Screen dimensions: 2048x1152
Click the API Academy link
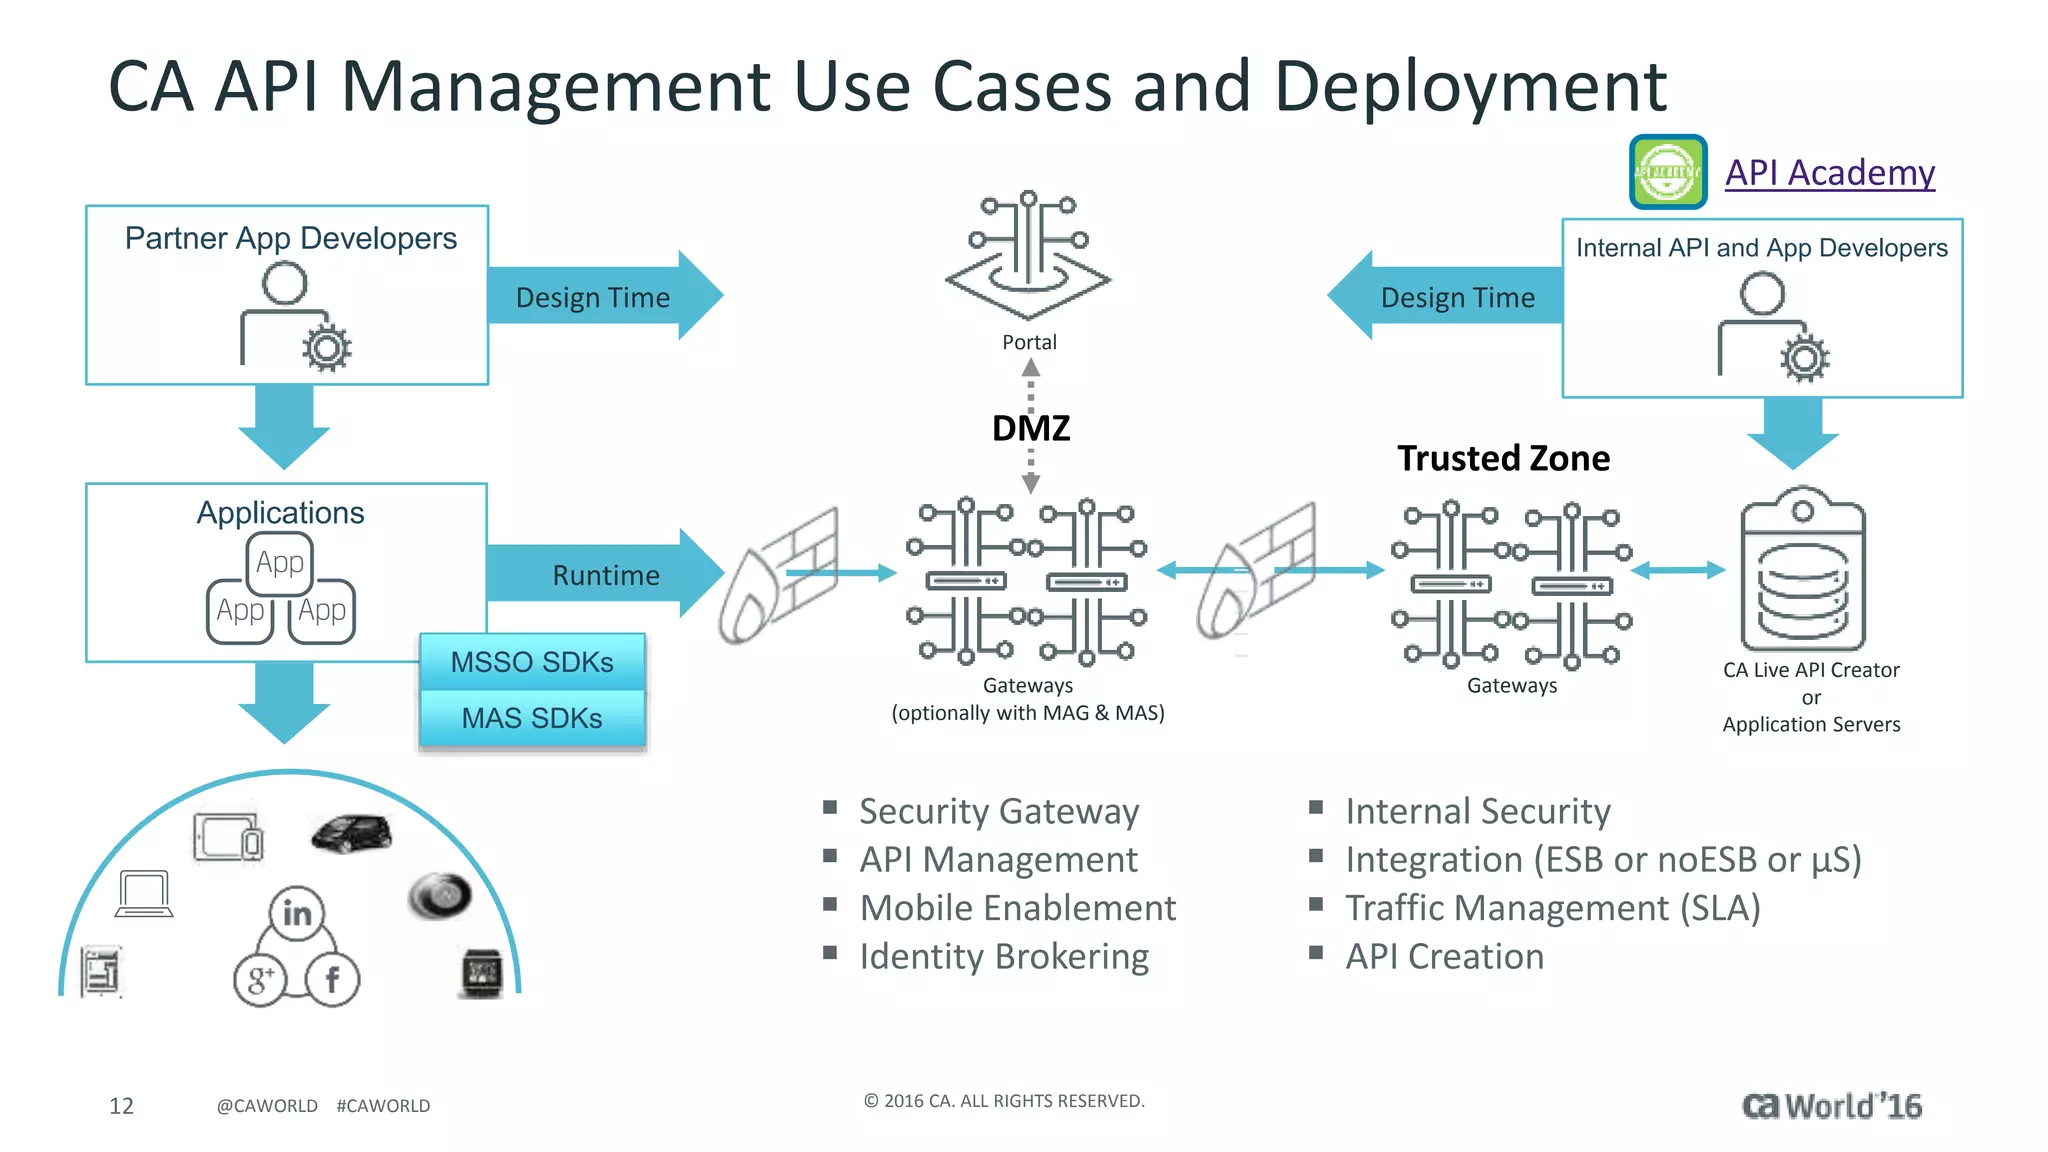1829,173
